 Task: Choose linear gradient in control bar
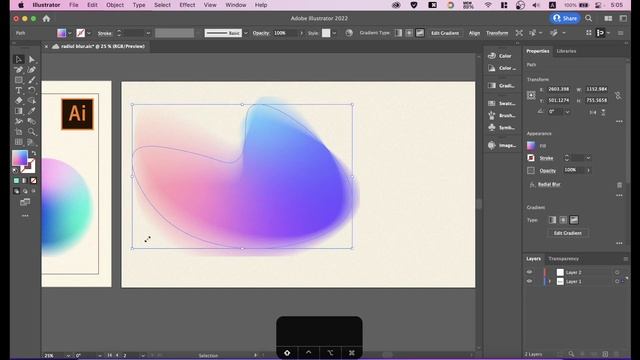pyautogui.click(x=398, y=33)
